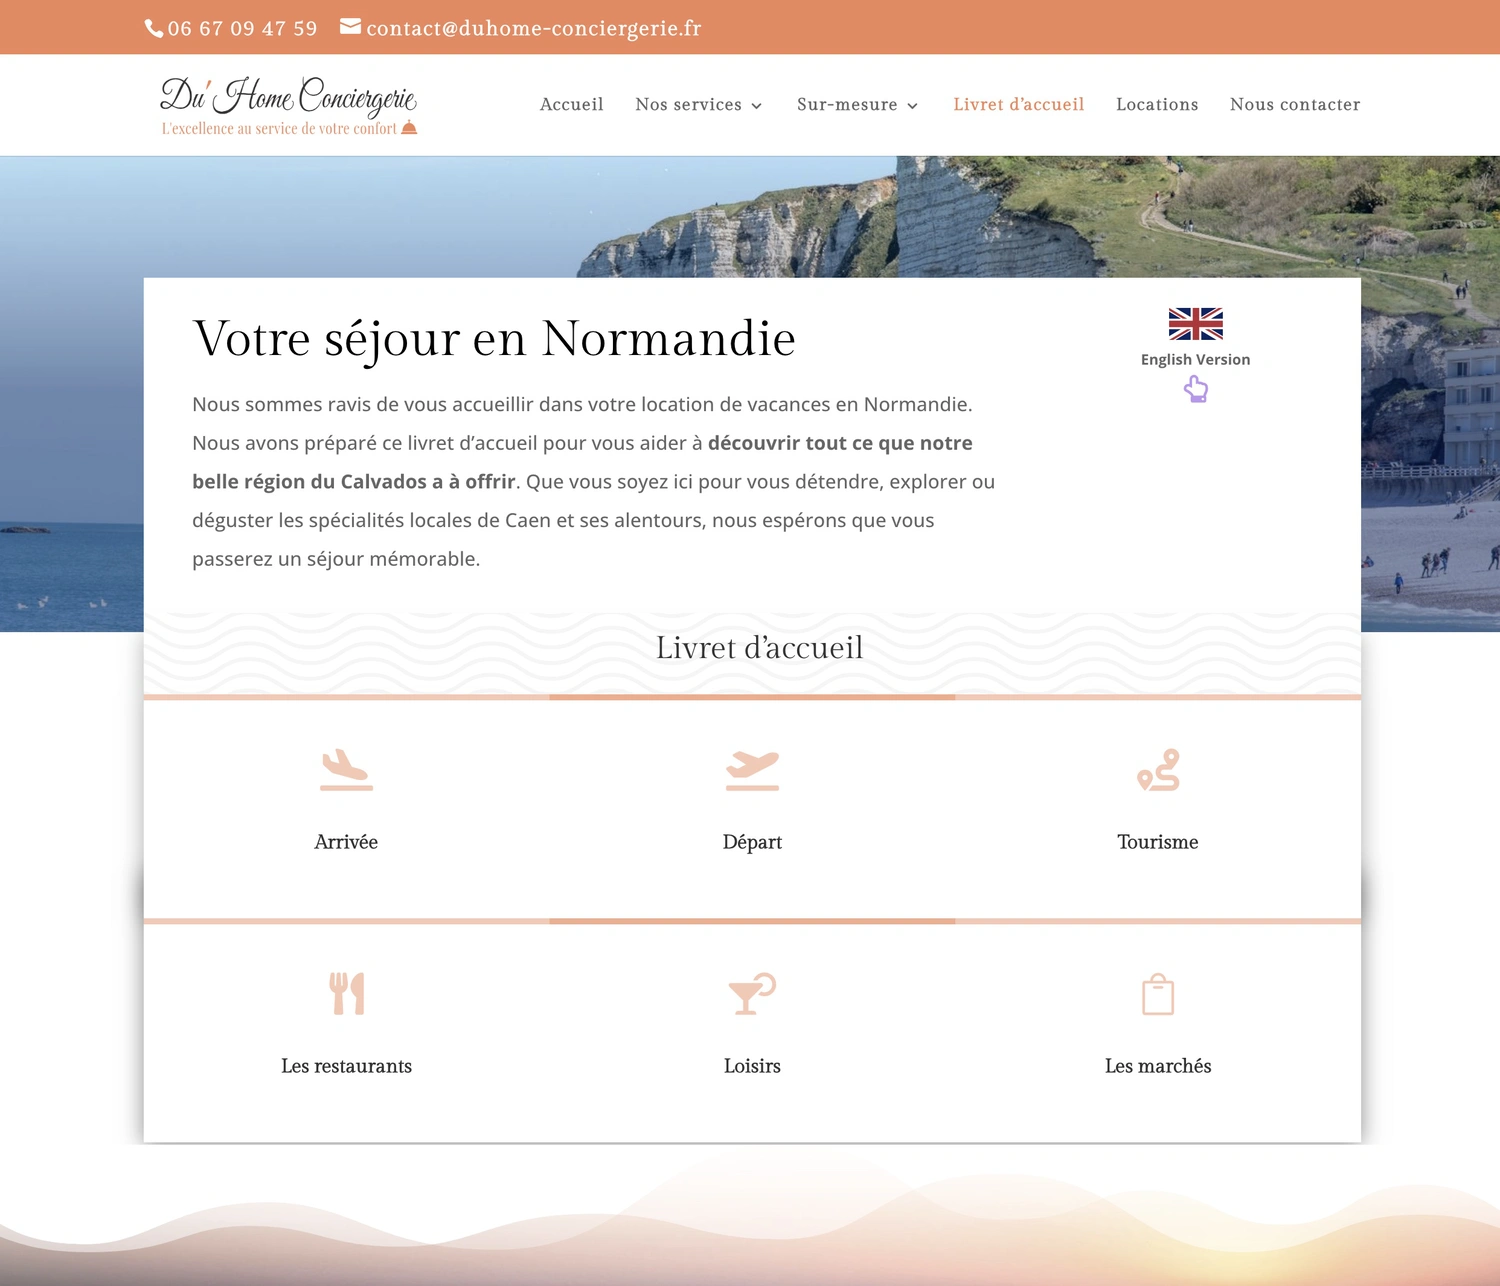Open the Les marchés section title
The image size is (1500, 1286).
tap(1158, 1066)
